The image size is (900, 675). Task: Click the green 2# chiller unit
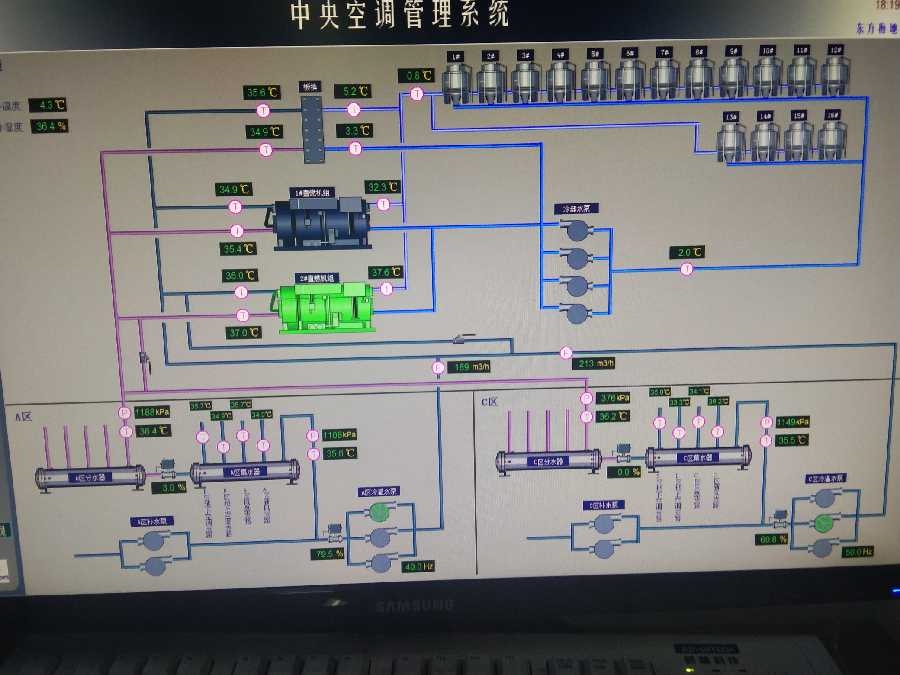(325, 307)
